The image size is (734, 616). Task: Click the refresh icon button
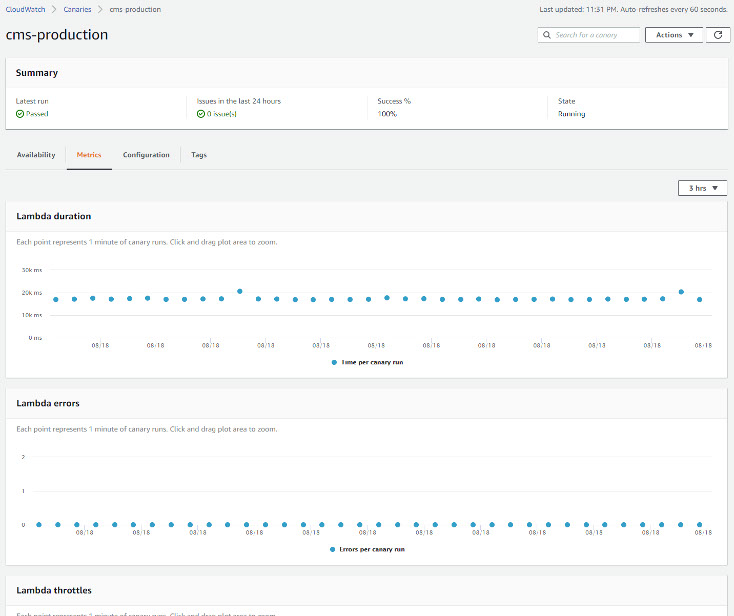tap(718, 35)
